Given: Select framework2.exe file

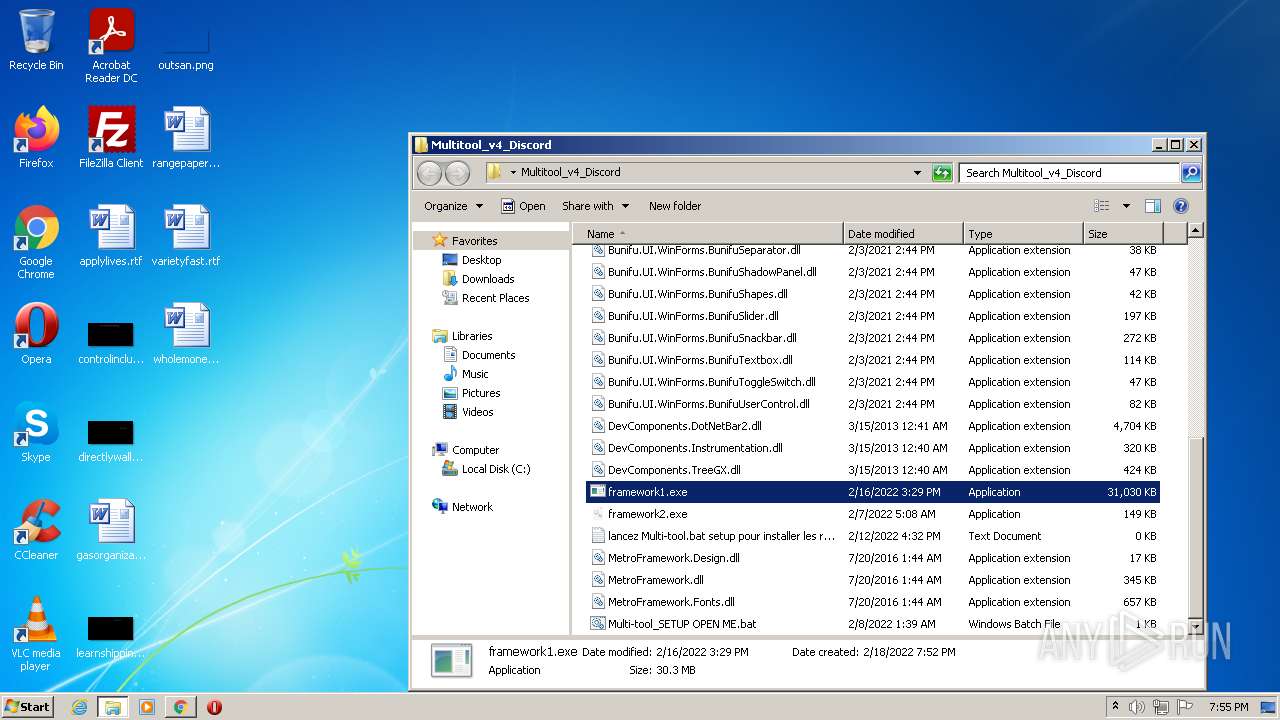Looking at the screenshot, I should click(x=873, y=514).
